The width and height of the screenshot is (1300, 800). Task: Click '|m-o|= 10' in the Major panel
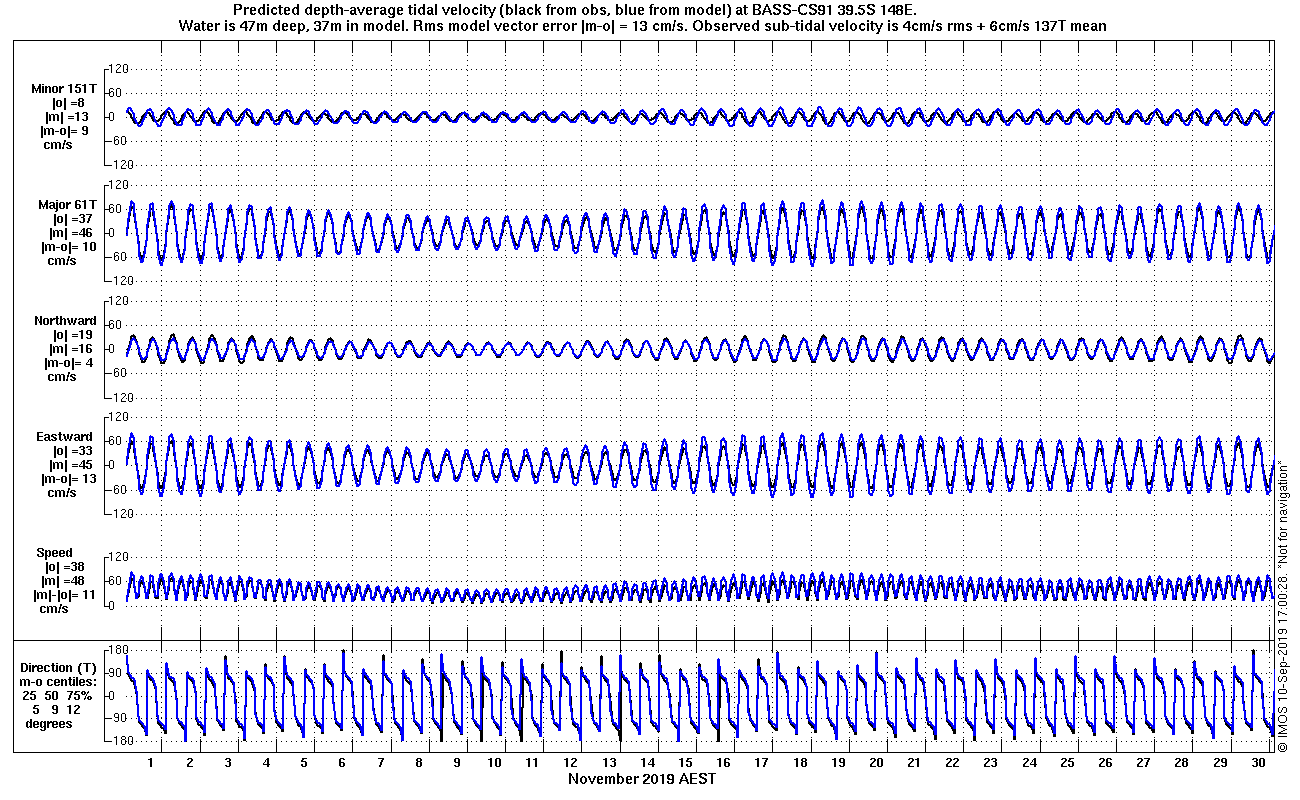(68, 247)
